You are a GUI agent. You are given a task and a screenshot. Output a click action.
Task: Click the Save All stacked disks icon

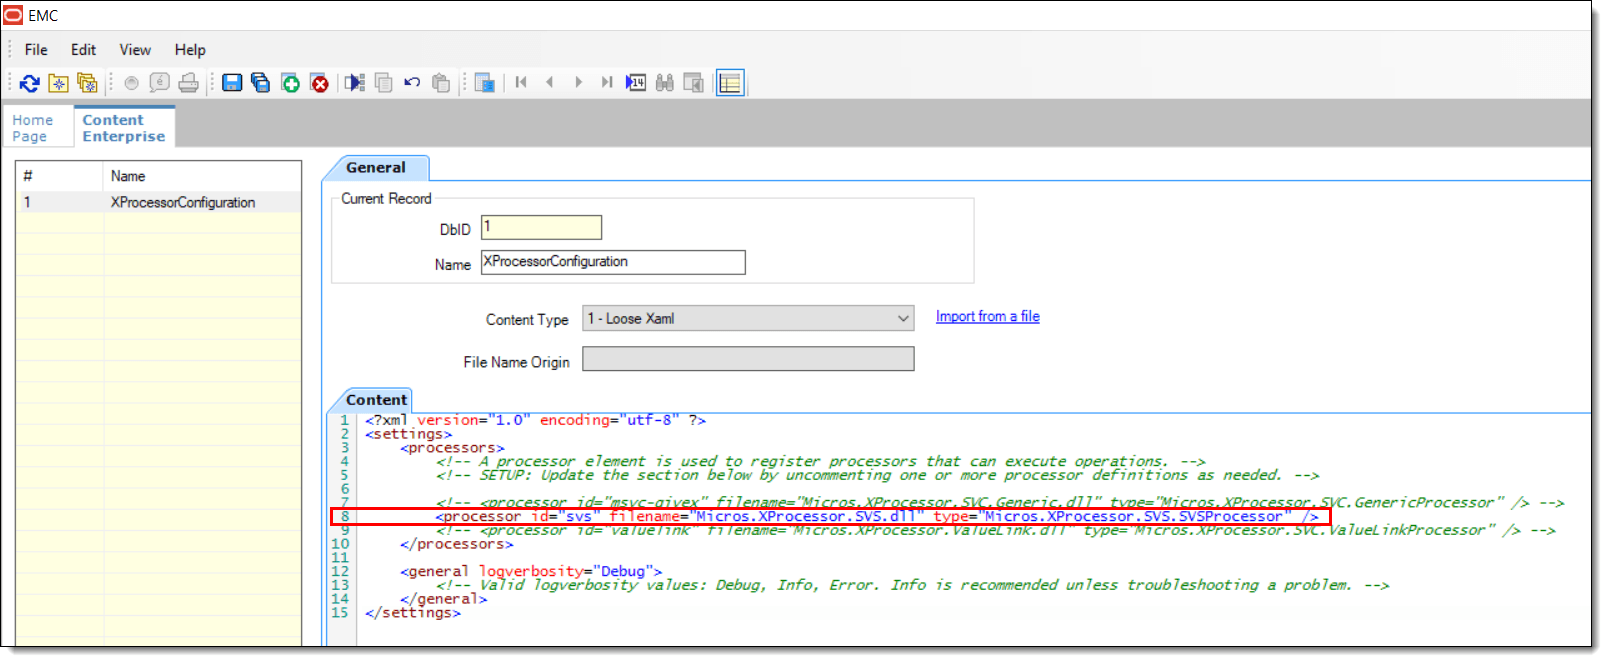261,83
